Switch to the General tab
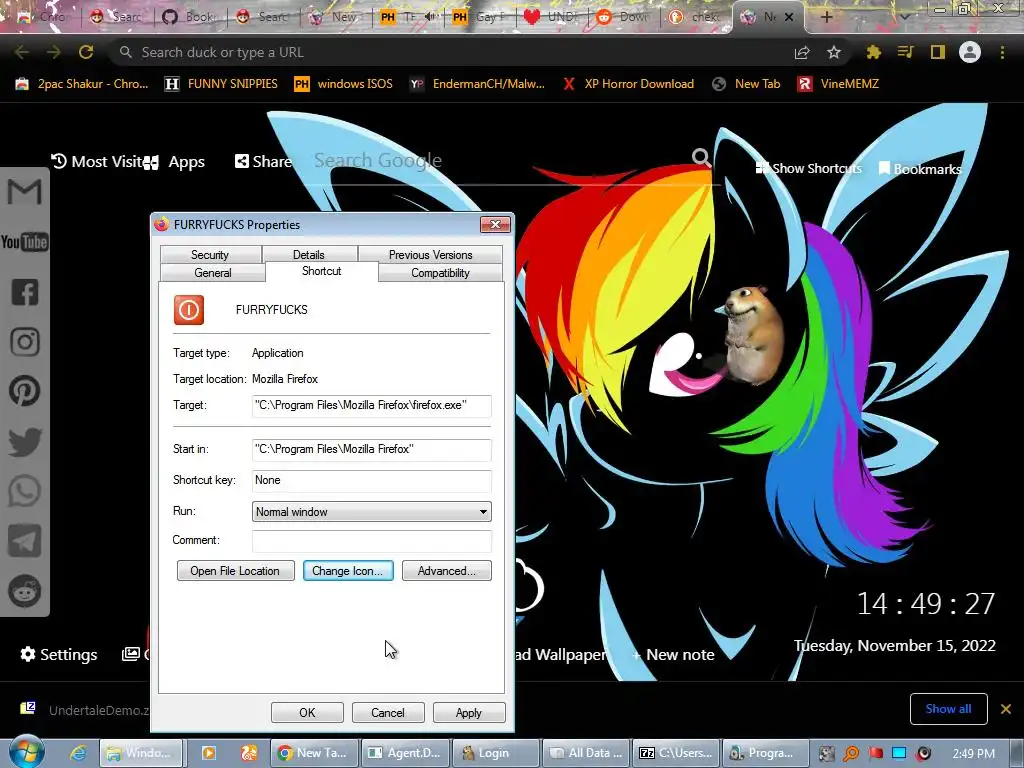Image resolution: width=1024 pixels, height=768 pixels. click(212, 272)
